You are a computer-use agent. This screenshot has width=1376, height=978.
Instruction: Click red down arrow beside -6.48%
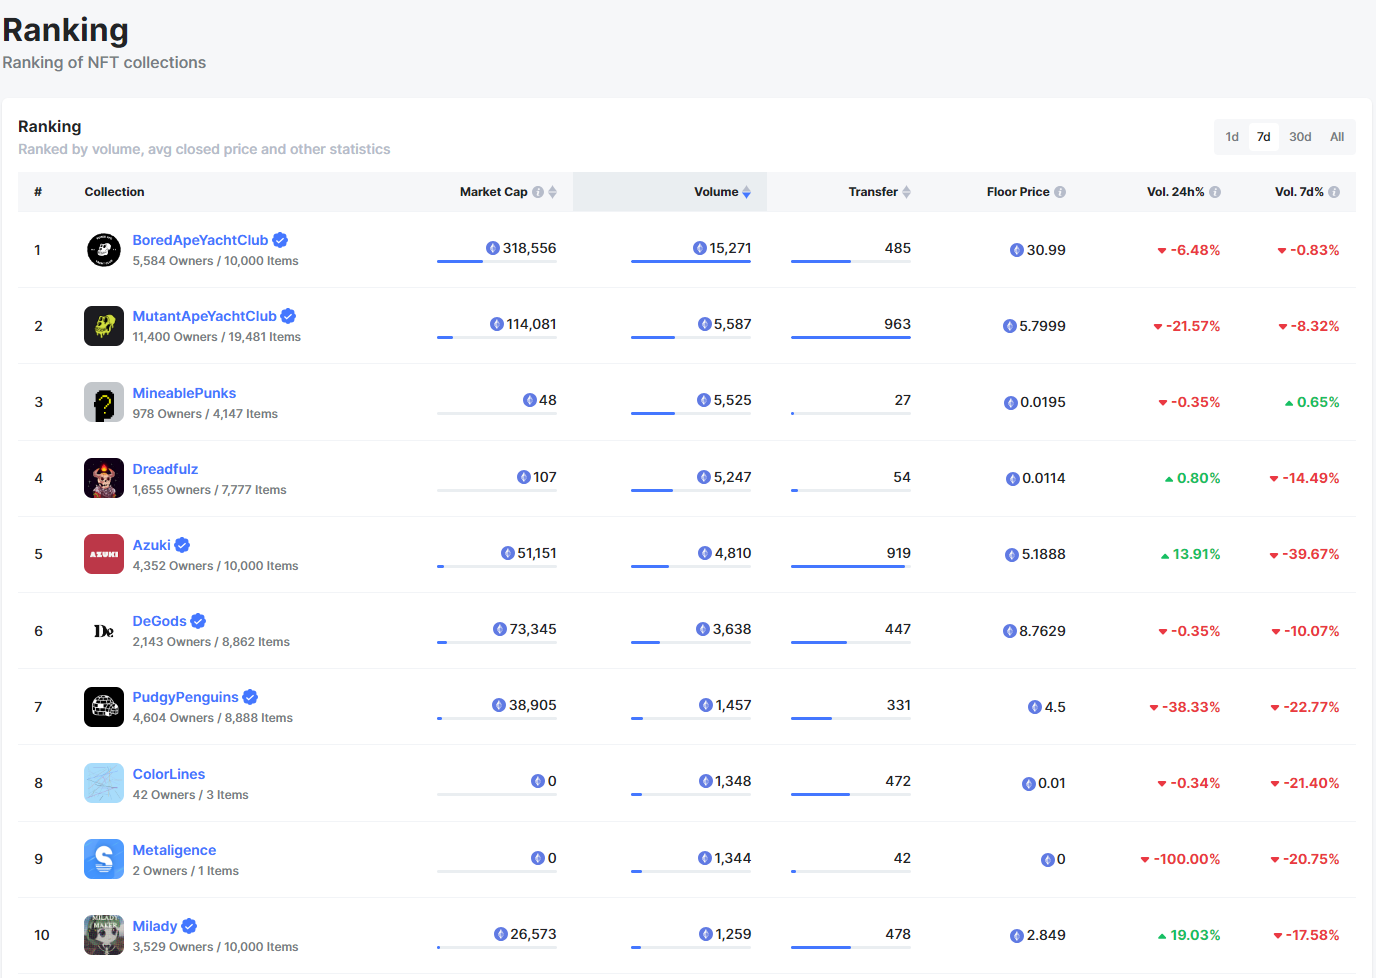point(1162,251)
